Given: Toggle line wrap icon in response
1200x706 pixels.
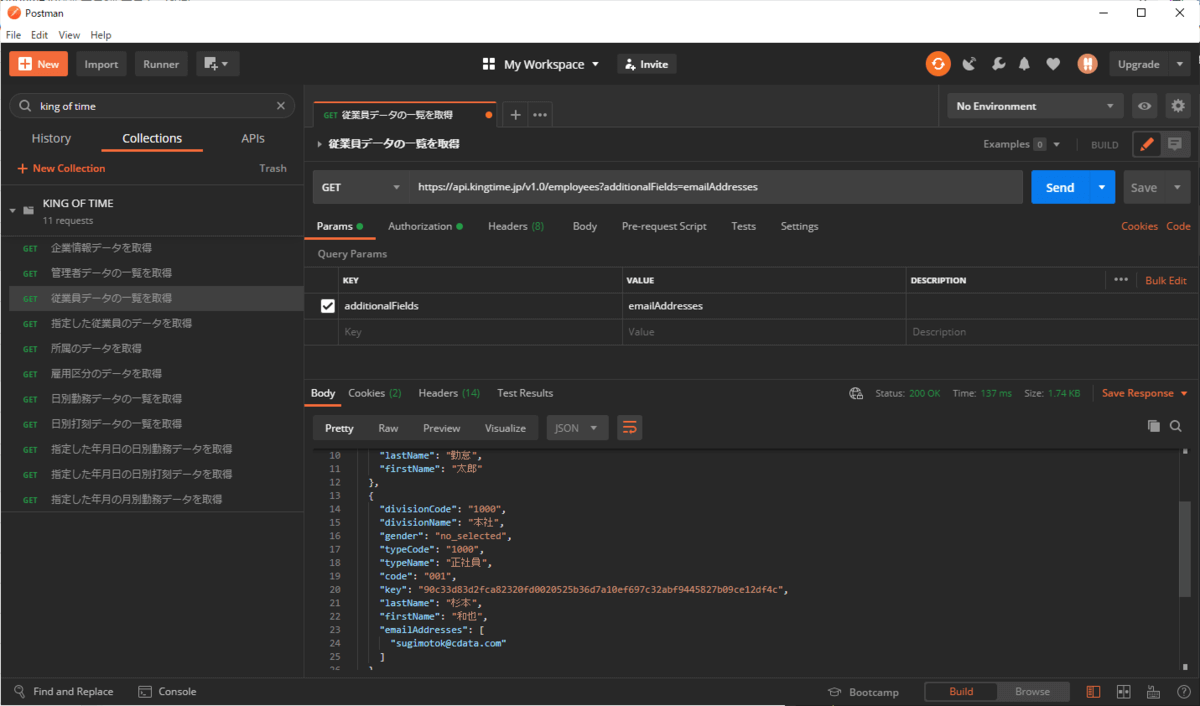Looking at the screenshot, I should click(x=629, y=428).
